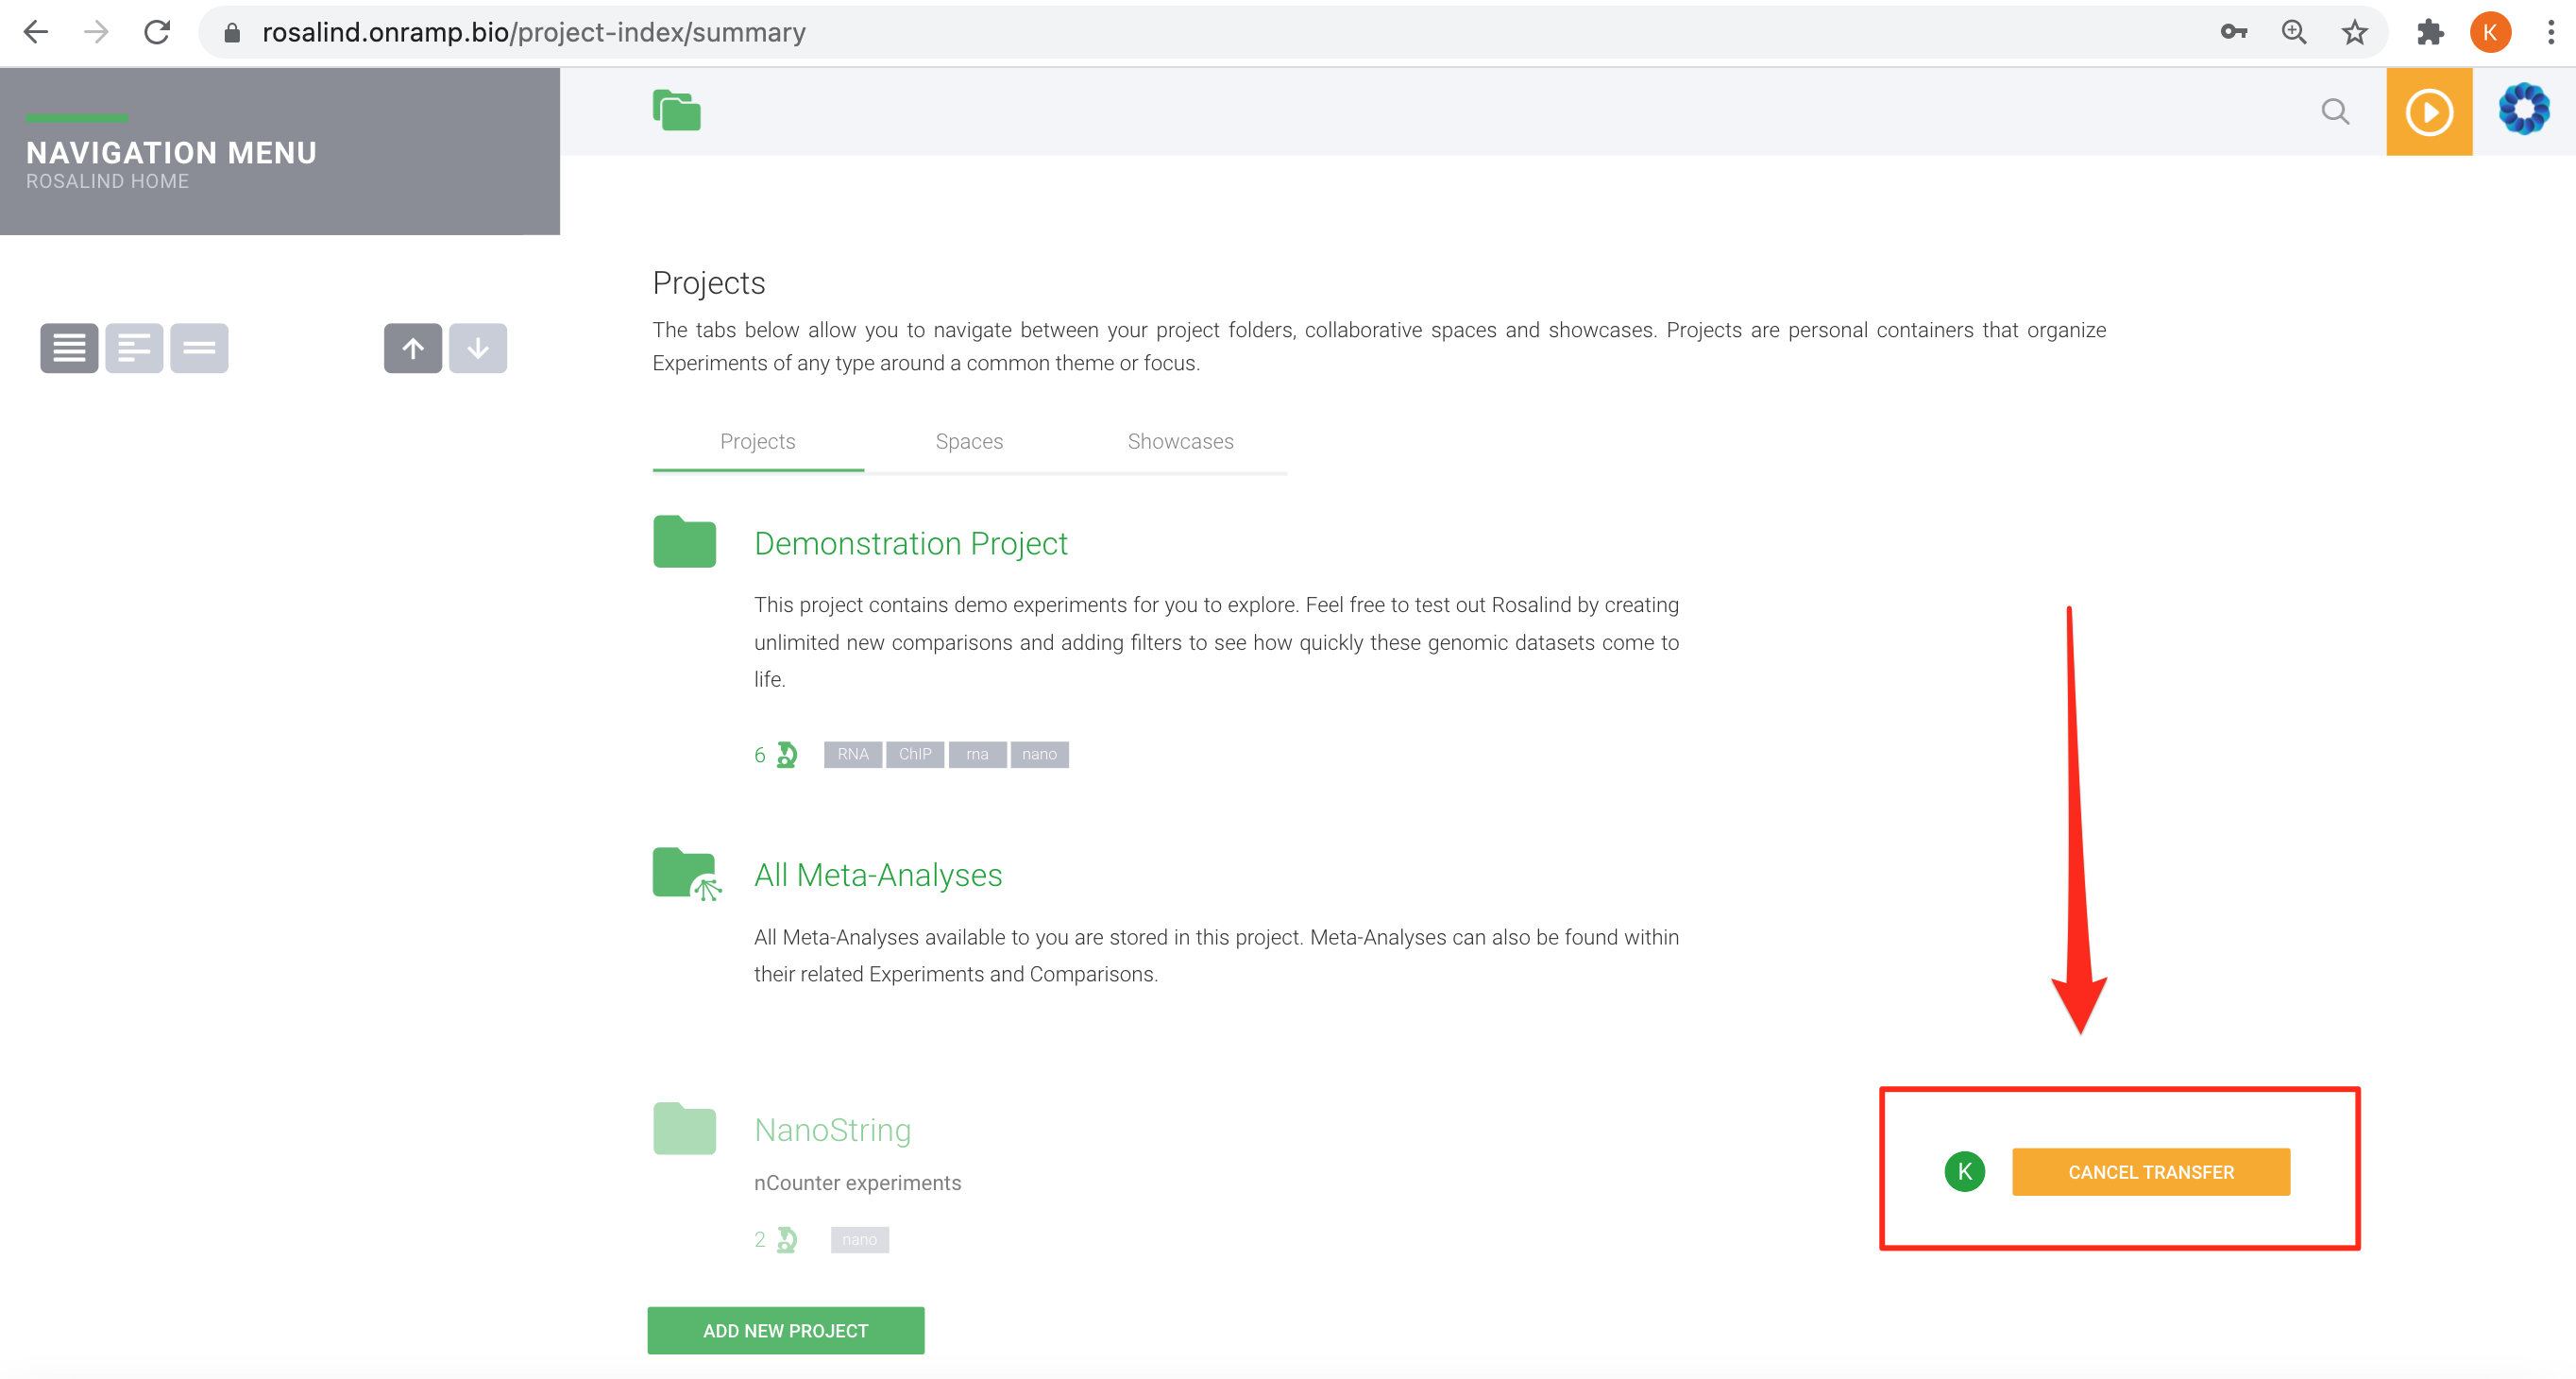
Task: Open the browser extensions puzzle icon
Action: pos(2430,32)
